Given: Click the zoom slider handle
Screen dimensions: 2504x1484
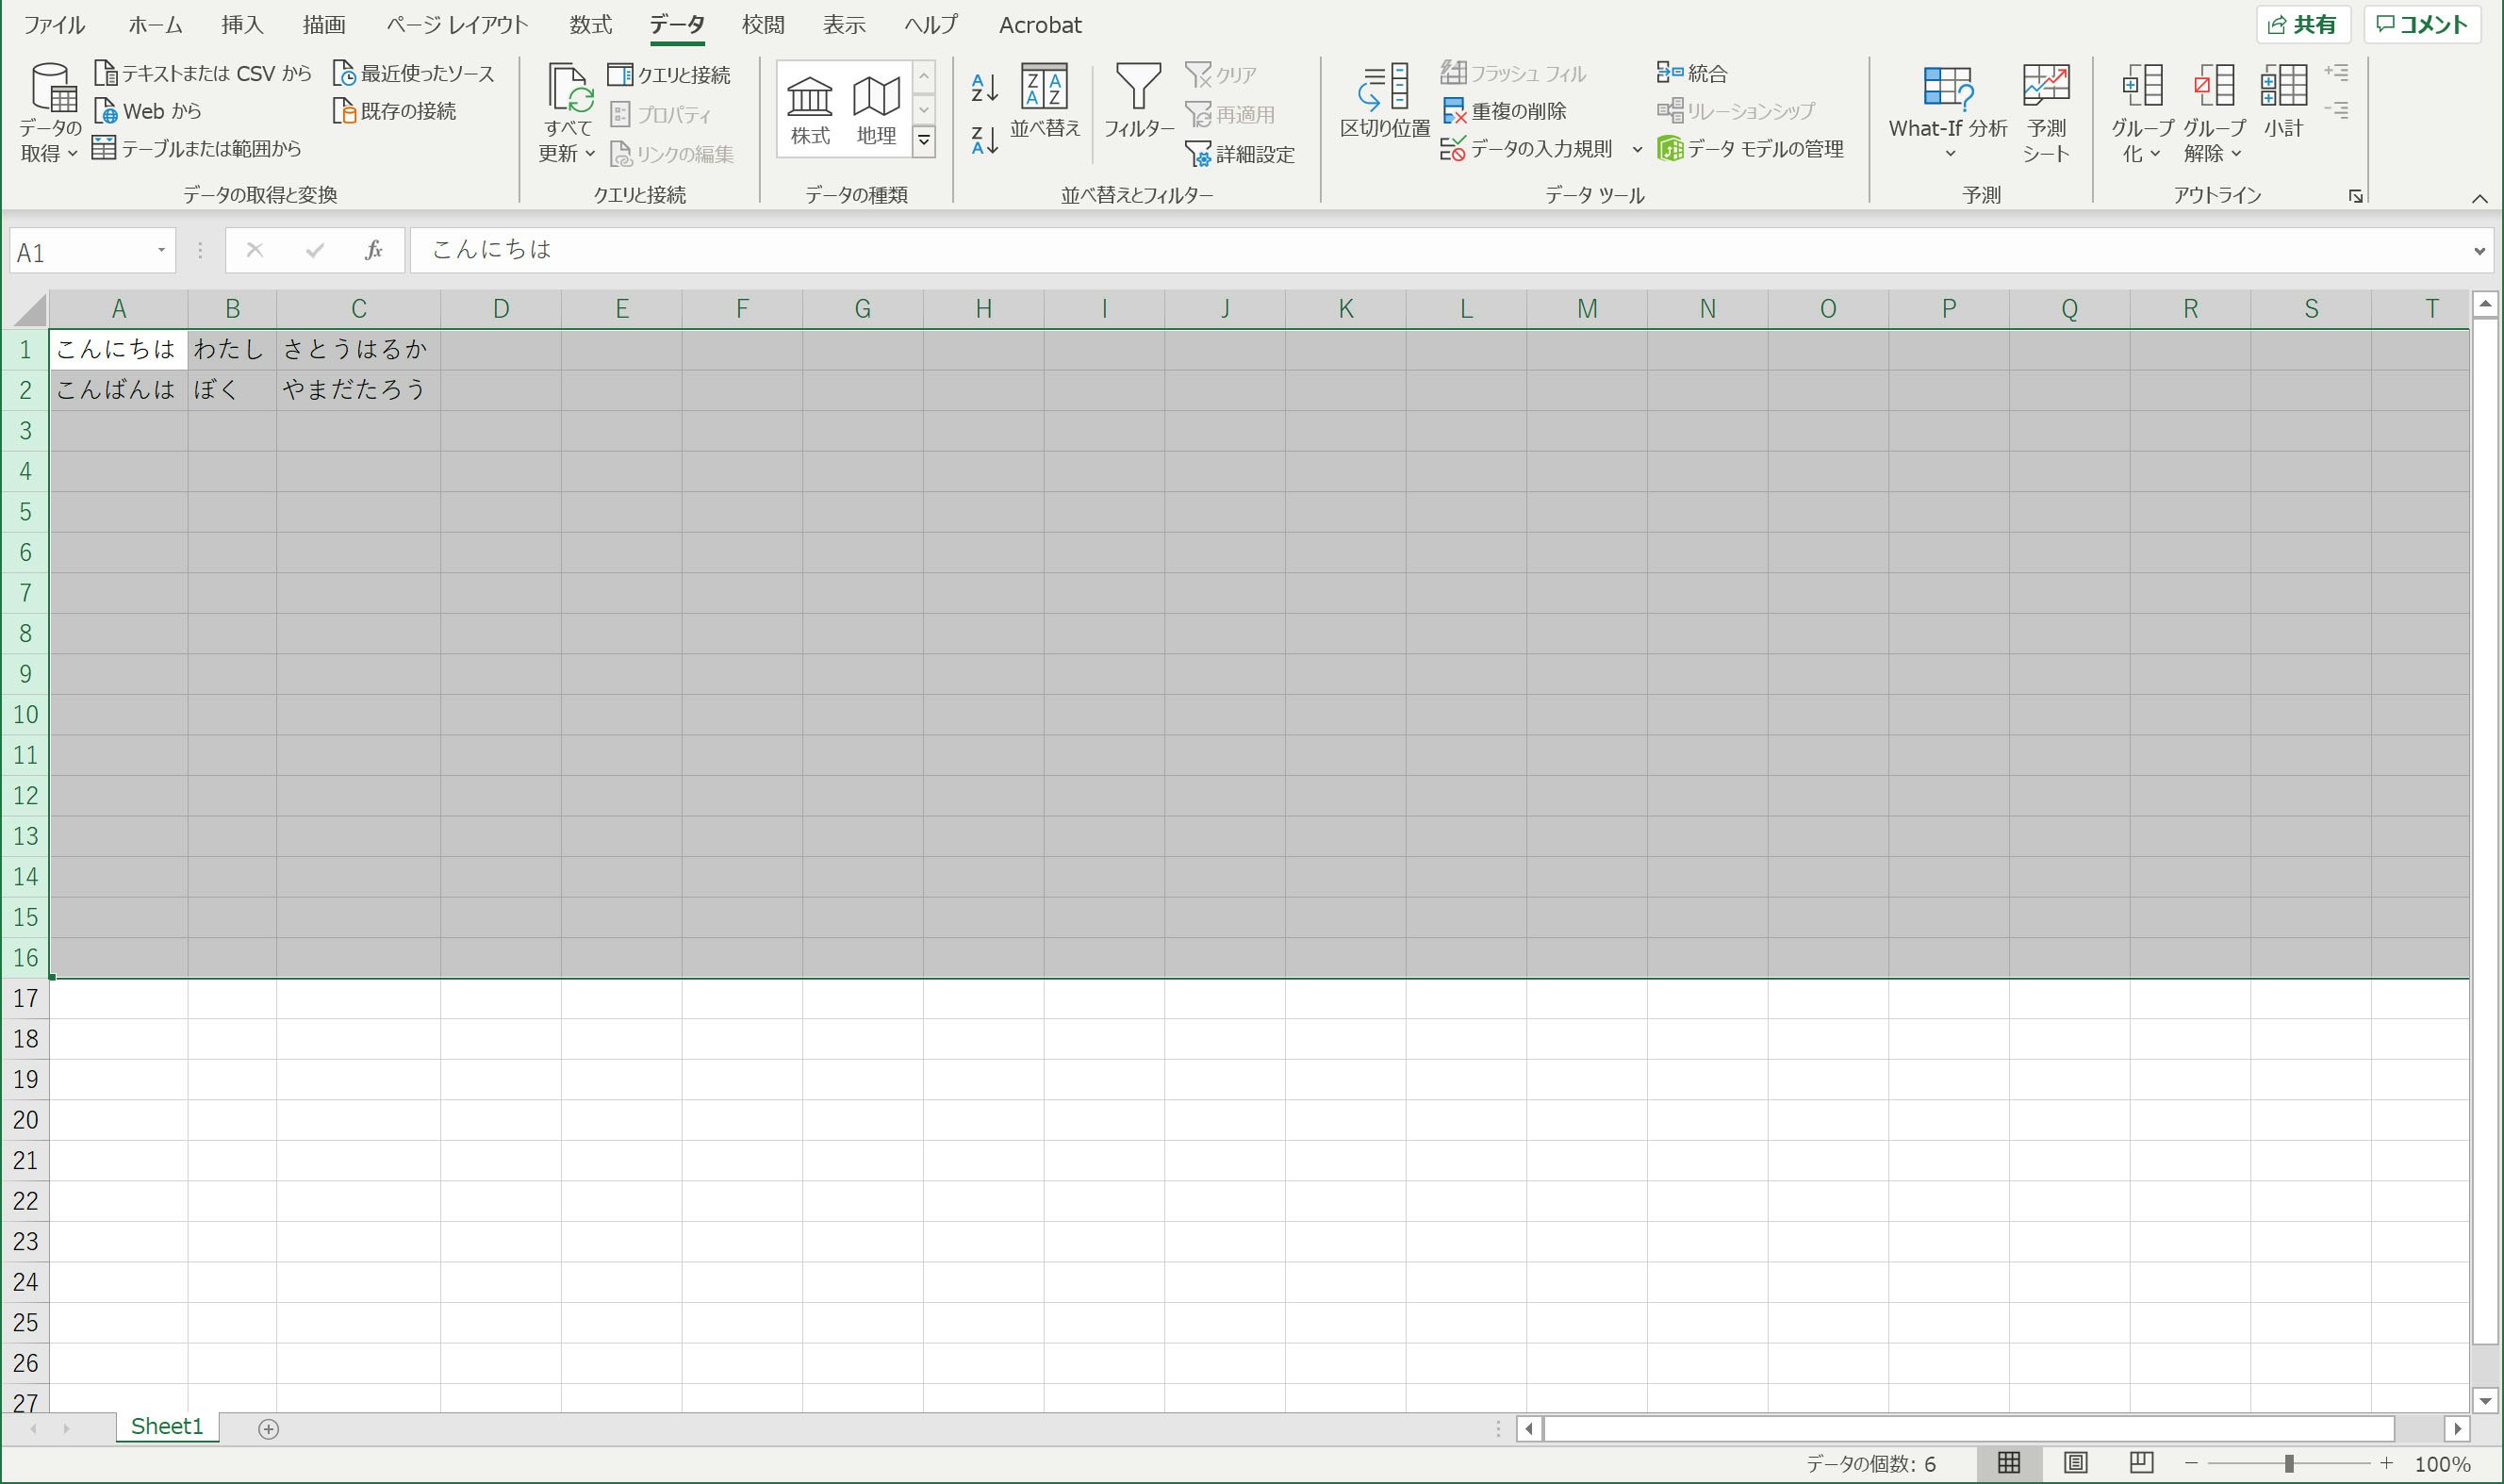Looking at the screenshot, I should pos(2288,1464).
